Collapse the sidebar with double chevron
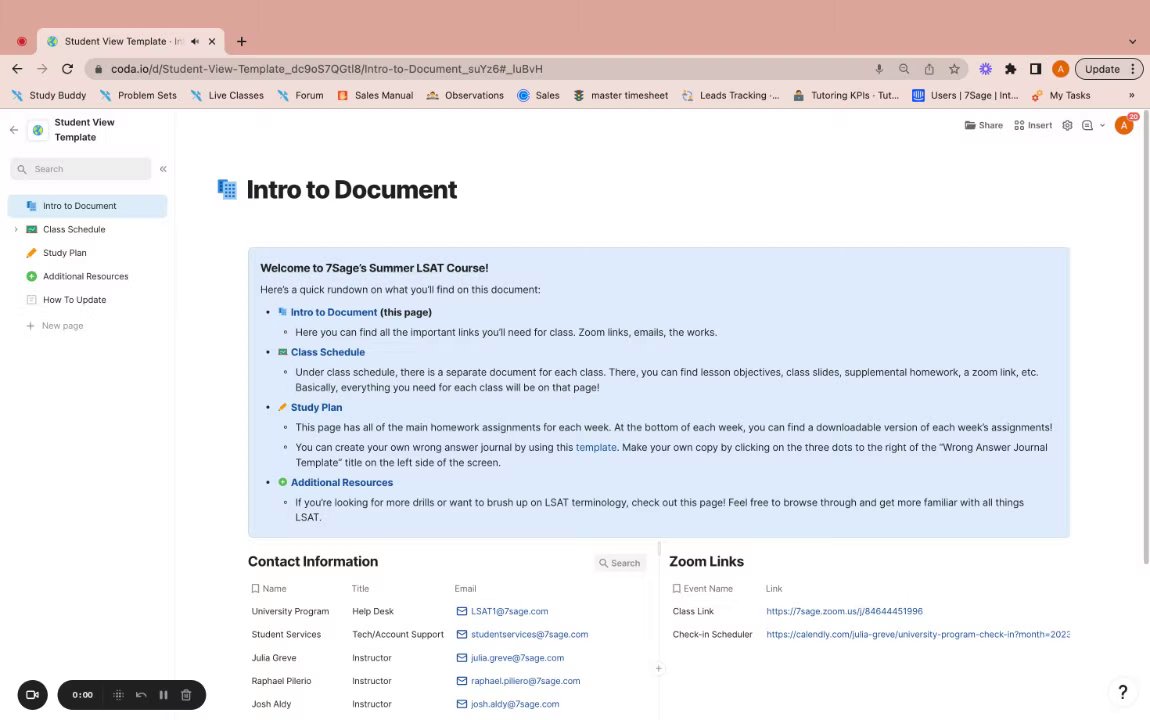 (x=163, y=169)
